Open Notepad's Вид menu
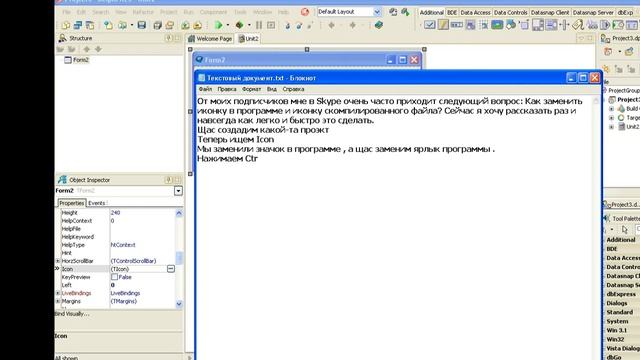Screen dimensions: 640x360 [x=272, y=89]
